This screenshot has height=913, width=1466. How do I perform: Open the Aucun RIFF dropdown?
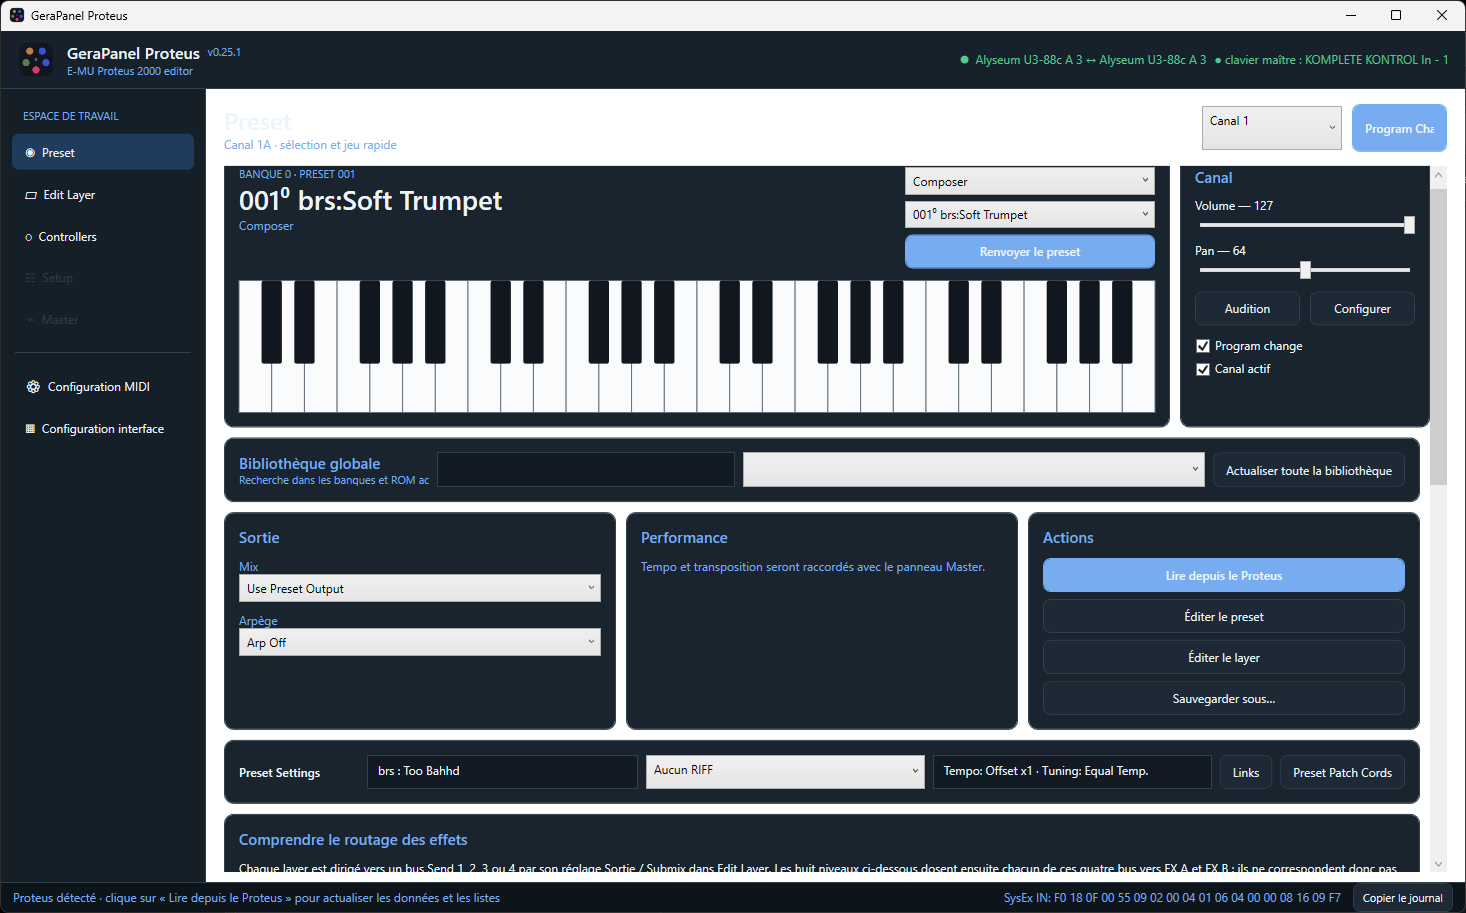[x=785, y=771]
